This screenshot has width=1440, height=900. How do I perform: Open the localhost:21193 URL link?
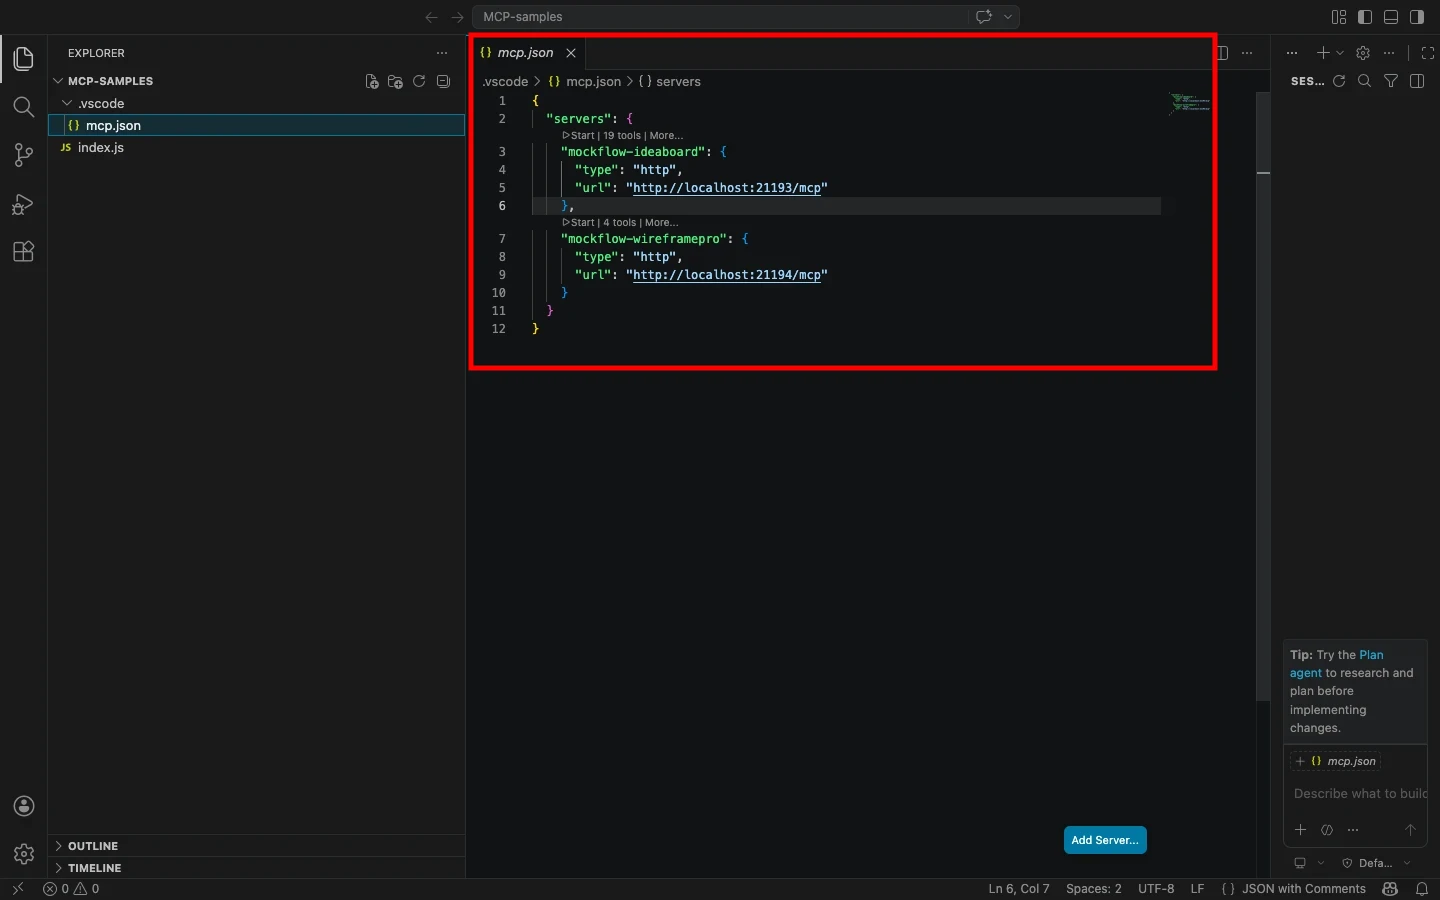click(727, 188)
